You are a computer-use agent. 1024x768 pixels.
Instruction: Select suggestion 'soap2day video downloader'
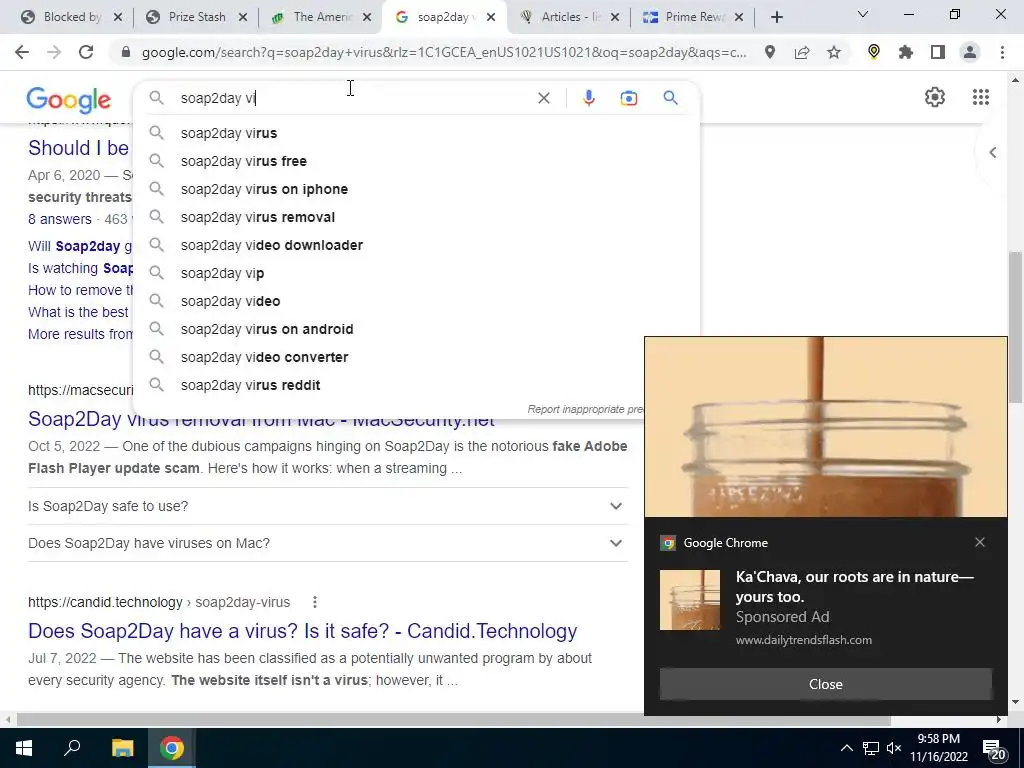[416, 246]
